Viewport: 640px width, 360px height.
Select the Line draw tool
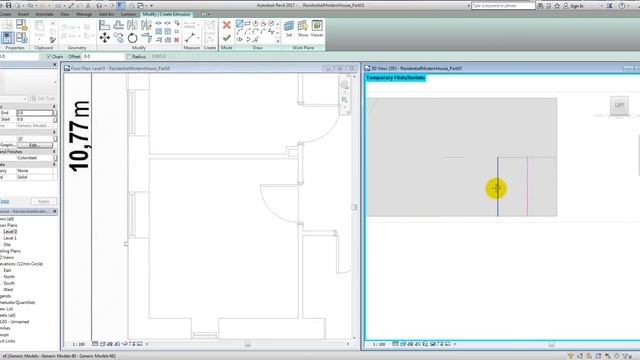tap(240, 24)
